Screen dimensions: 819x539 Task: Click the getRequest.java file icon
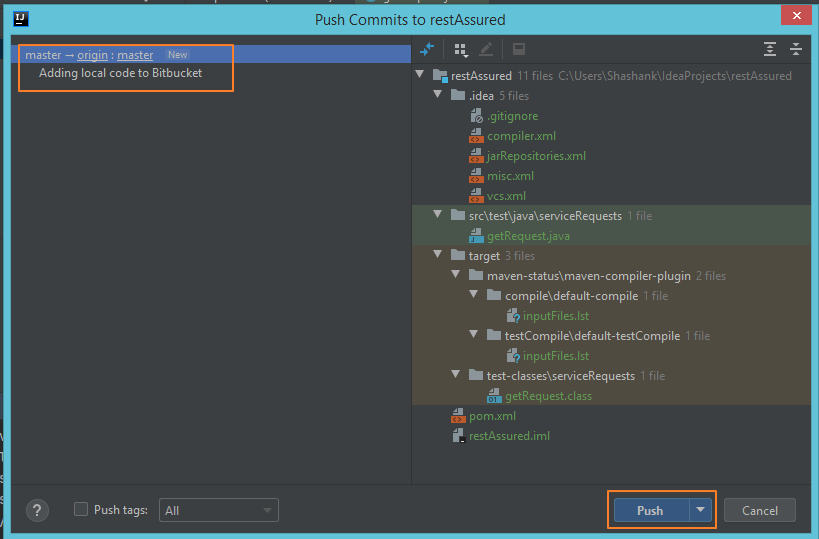pos(476,236)
